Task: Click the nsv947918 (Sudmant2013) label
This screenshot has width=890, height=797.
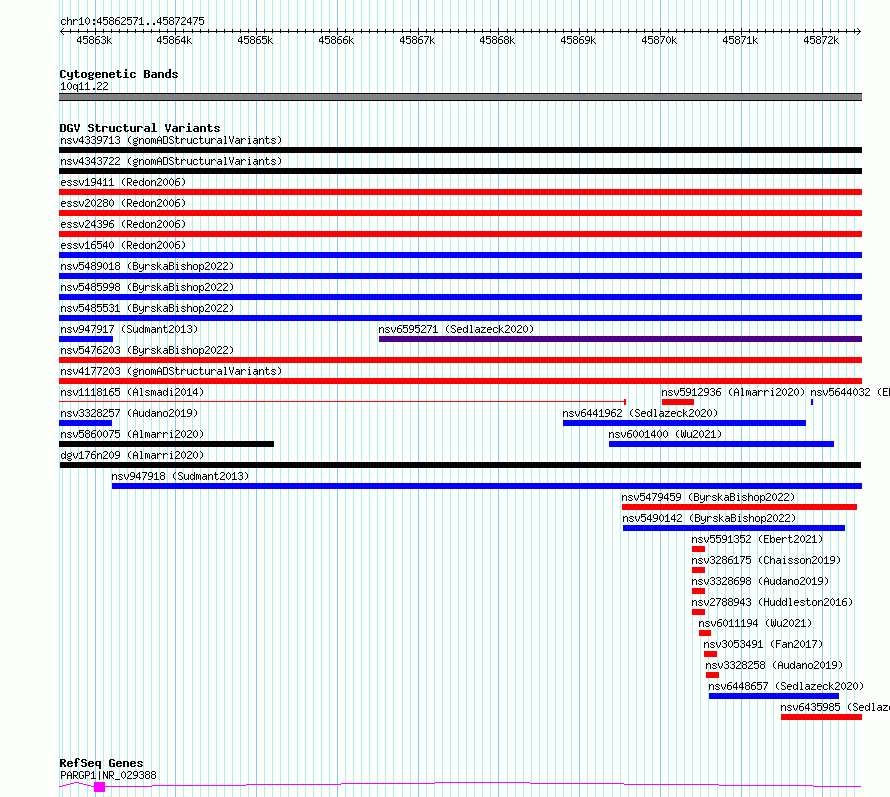Action: coord(180,476)
